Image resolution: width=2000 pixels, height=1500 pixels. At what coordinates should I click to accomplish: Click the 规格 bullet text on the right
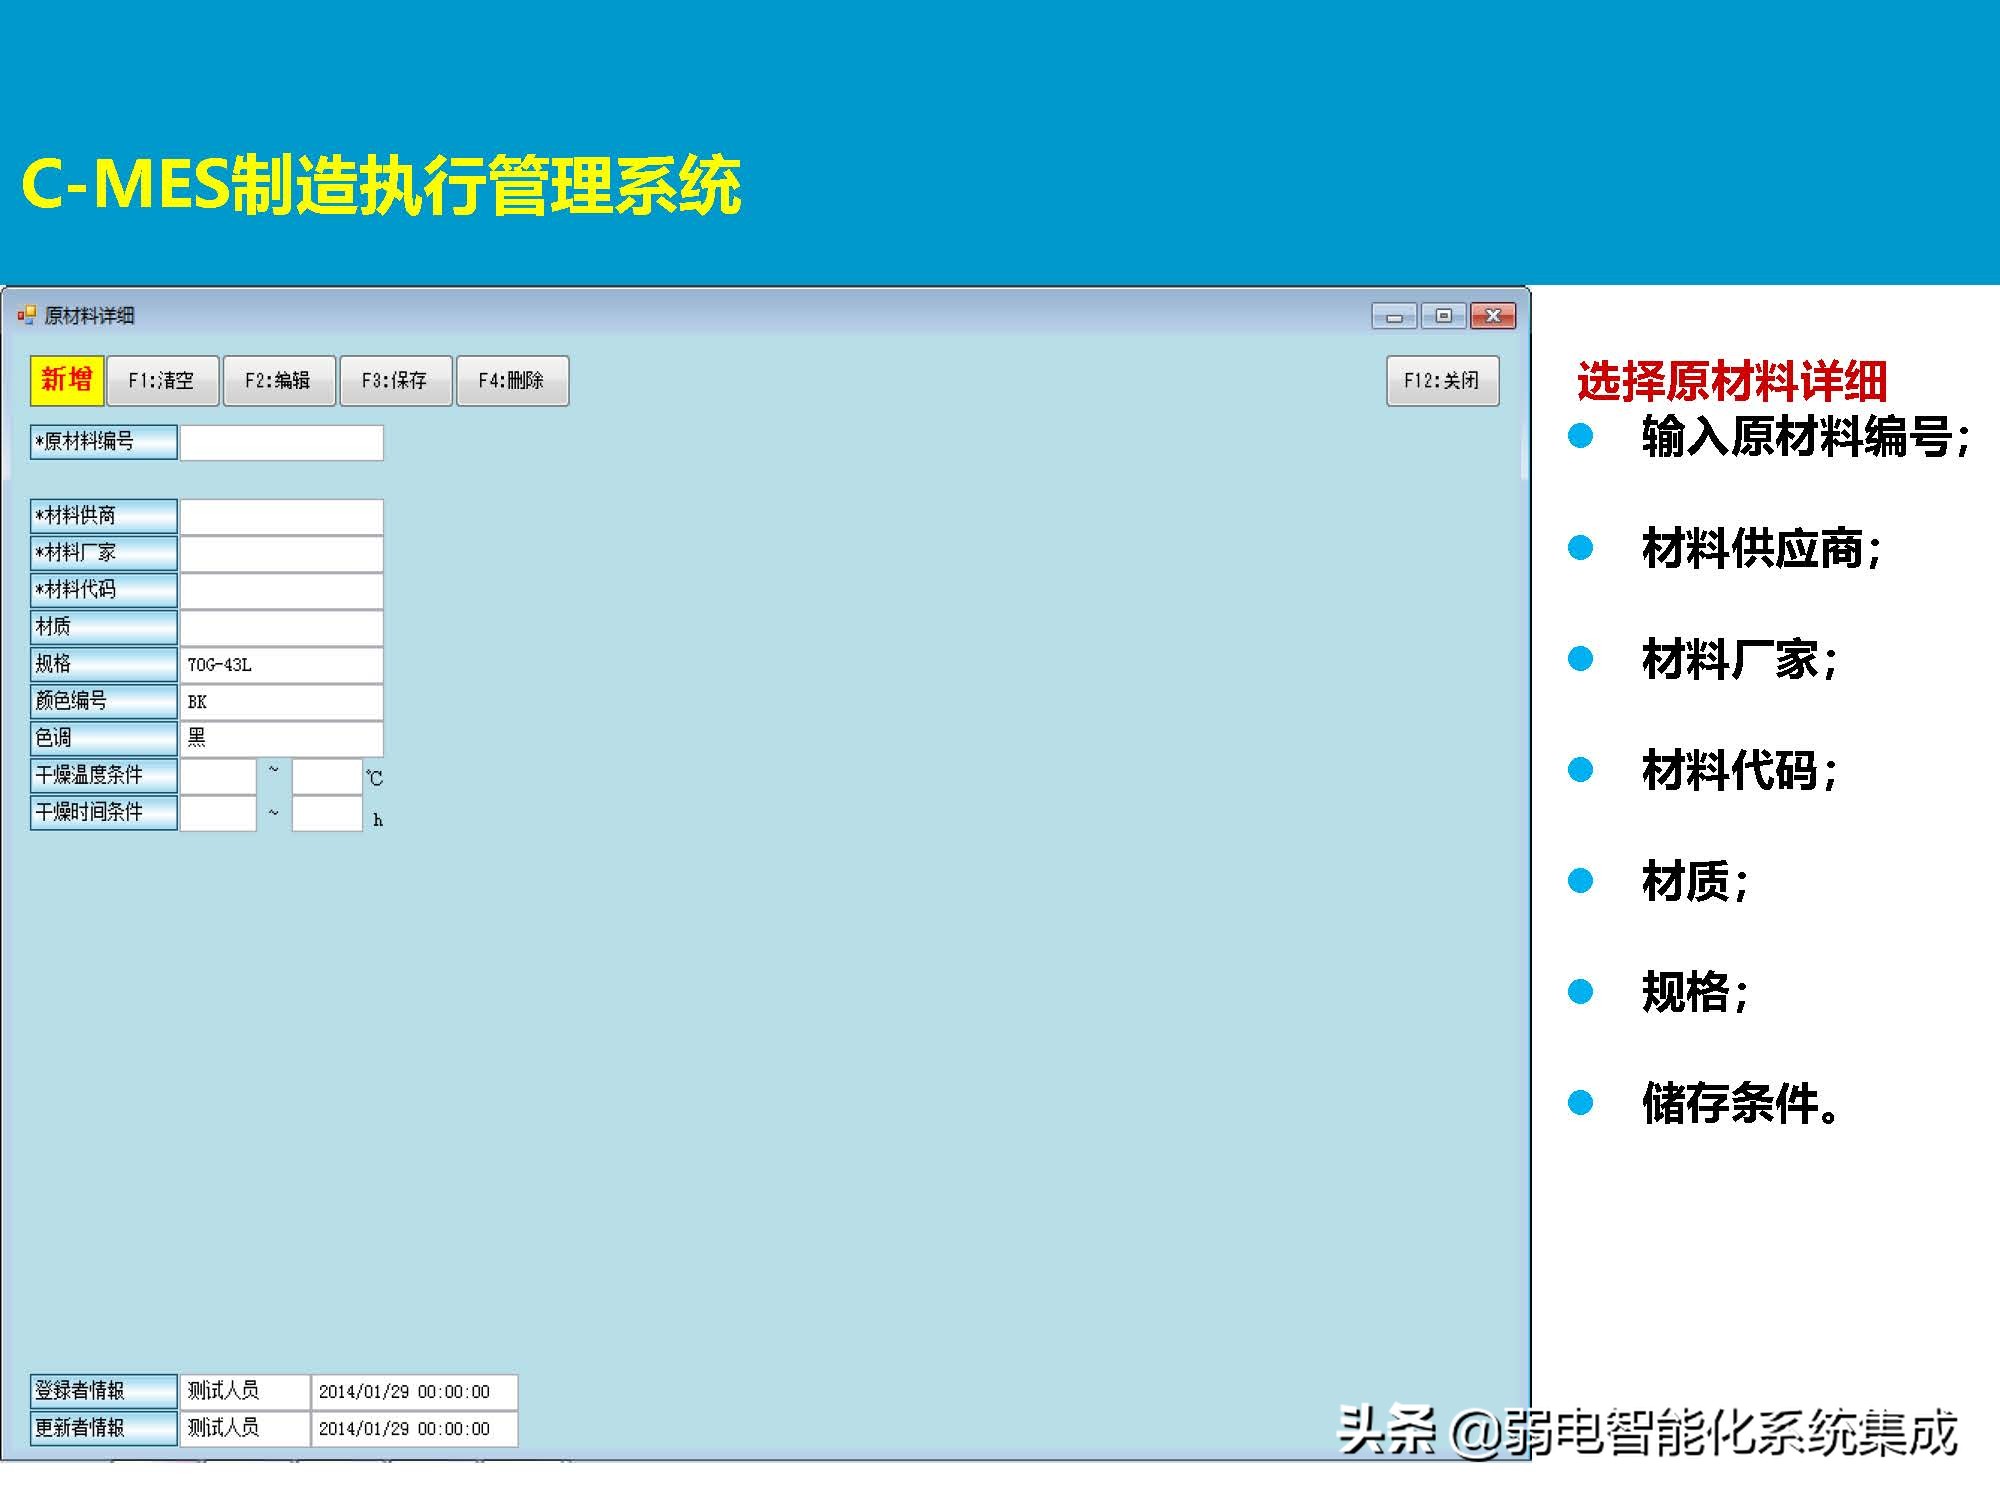(1696, 992)
